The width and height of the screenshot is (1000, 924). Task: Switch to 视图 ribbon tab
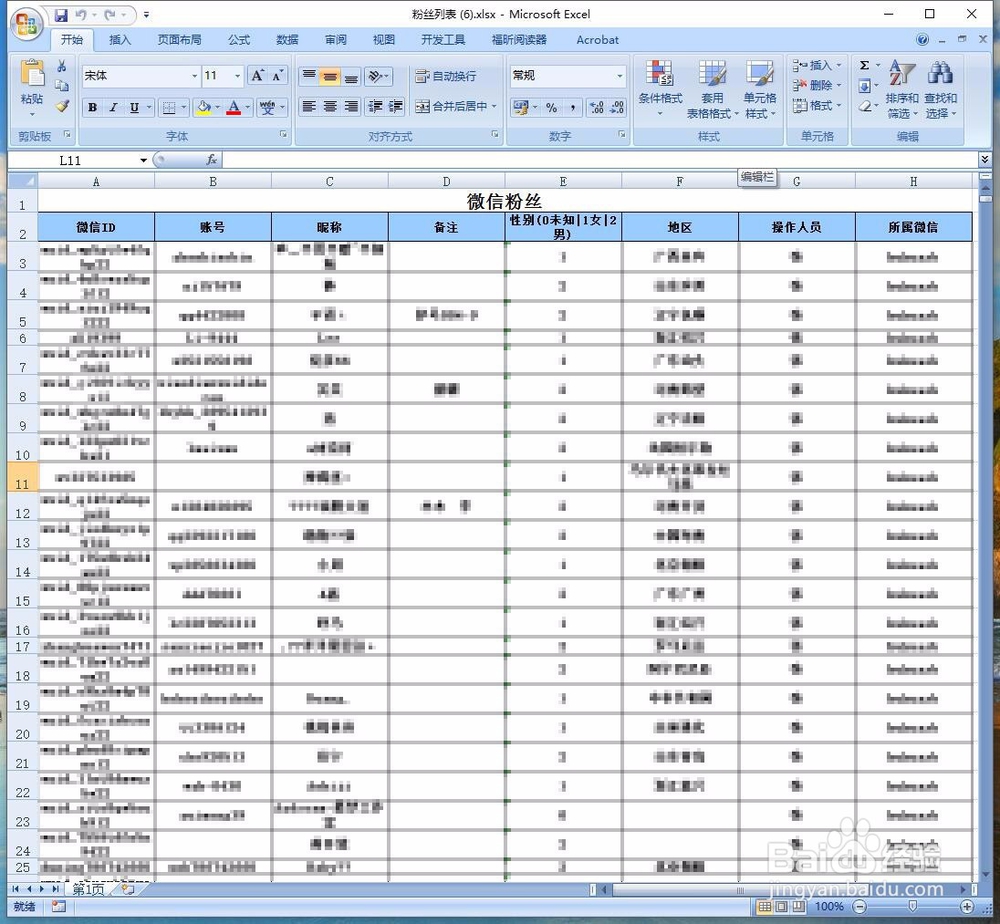point(383,40)
